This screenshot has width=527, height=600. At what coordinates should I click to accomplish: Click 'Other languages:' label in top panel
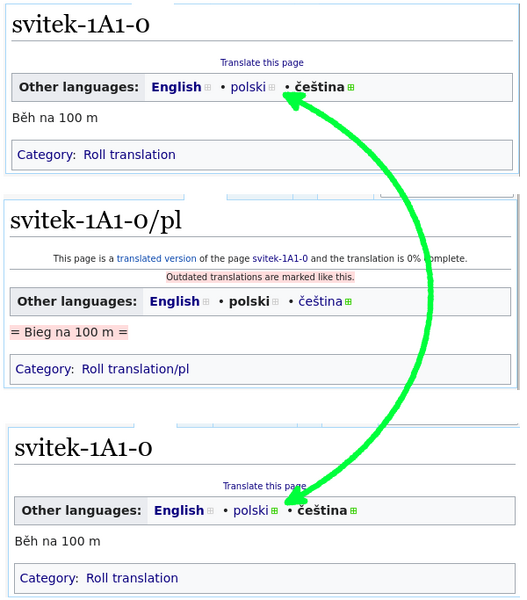tap(79, 87)
